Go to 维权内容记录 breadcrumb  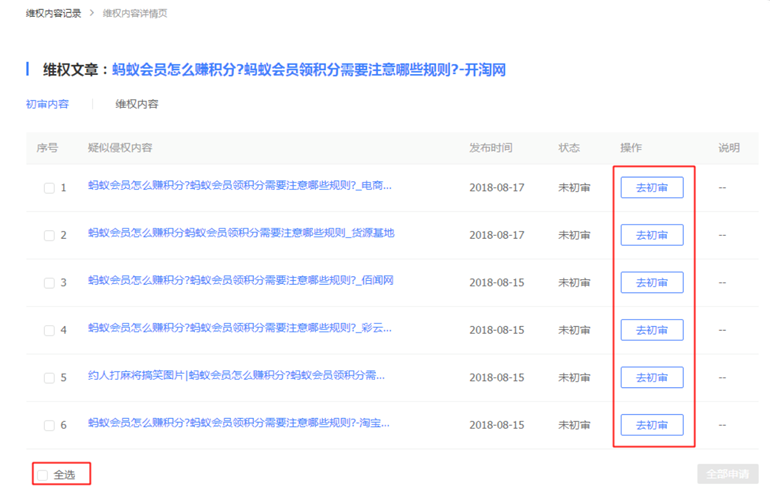pos(53,13)
